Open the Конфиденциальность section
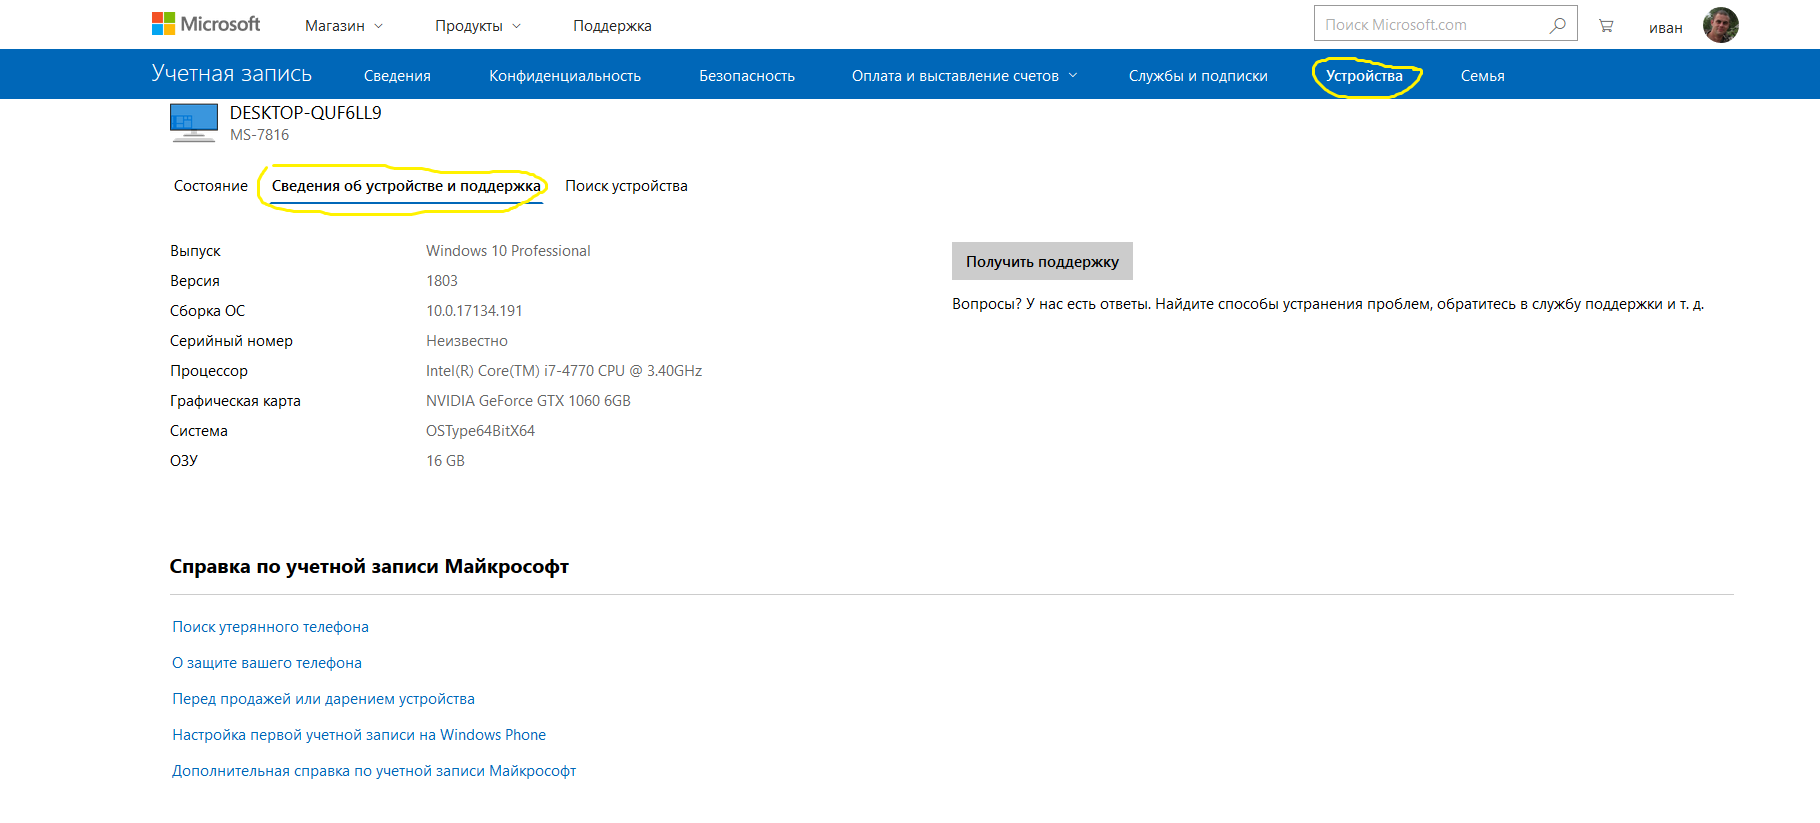1820x823 pixels. point(565,76)
